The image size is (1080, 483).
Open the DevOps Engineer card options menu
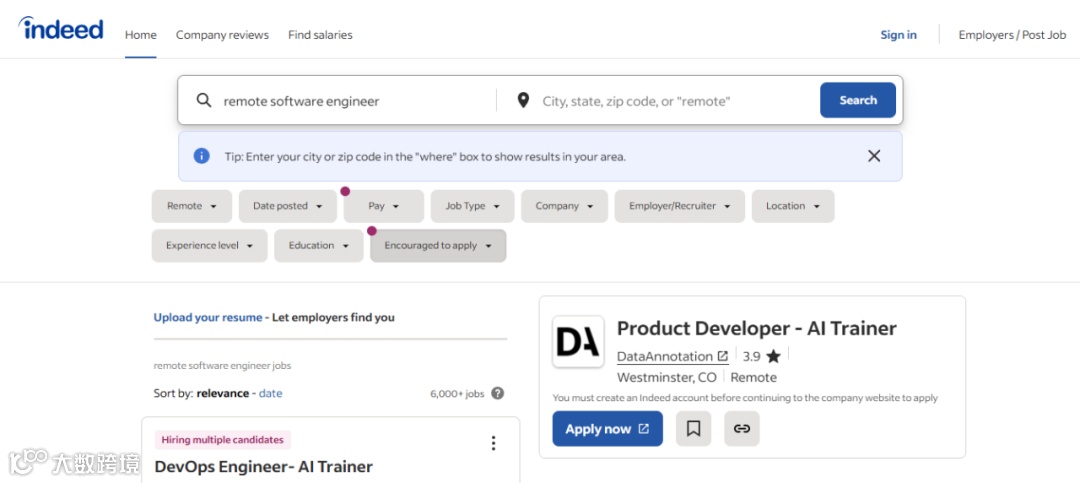[x=493, y=443]
